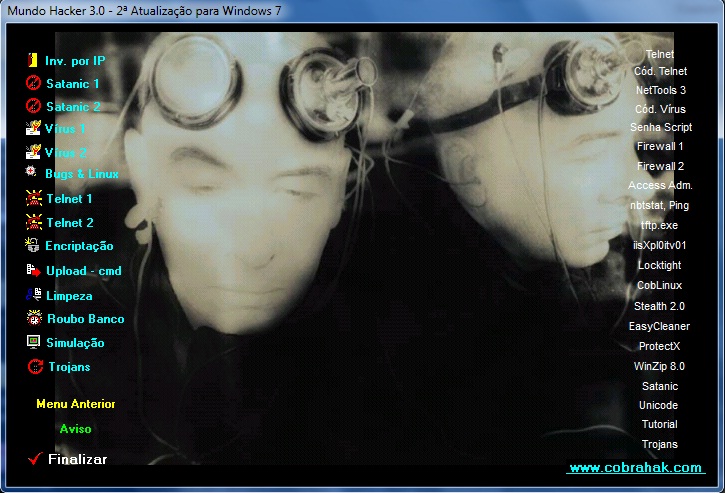Viewport: 725px width, 493px height.
Task: Click the icon next to Inv. por IP
Action: tap(33, 60)
